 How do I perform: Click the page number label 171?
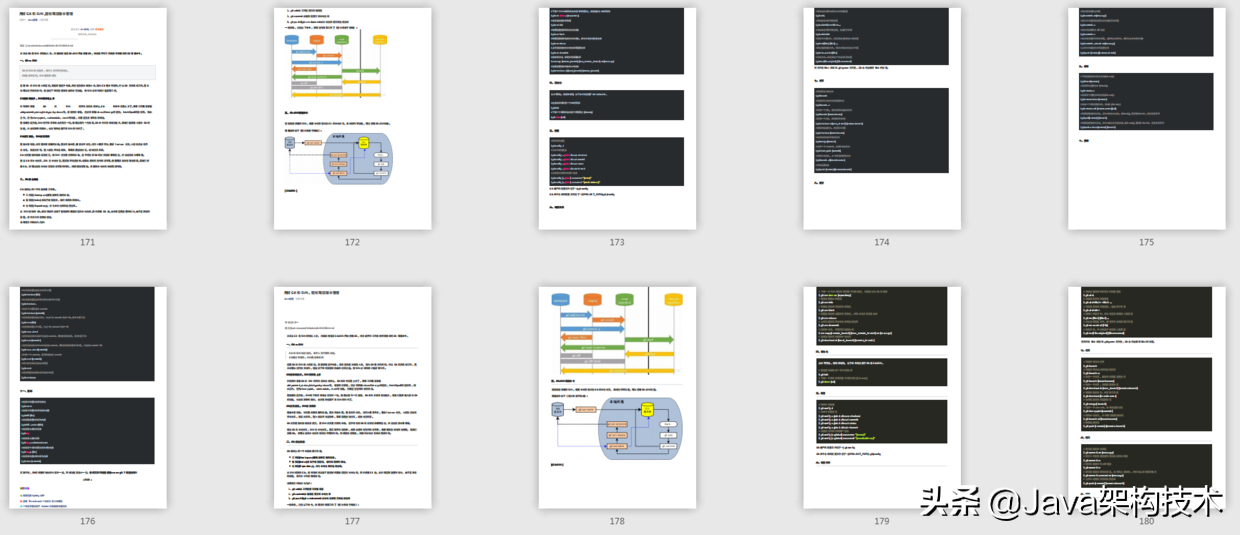[x=88, y=242]
